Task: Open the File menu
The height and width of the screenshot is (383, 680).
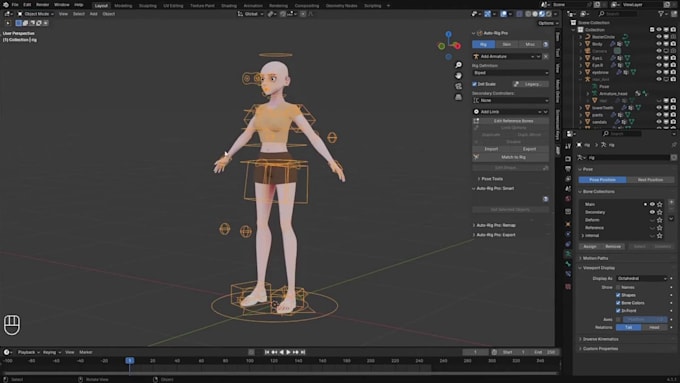Action: coord(15,5)
